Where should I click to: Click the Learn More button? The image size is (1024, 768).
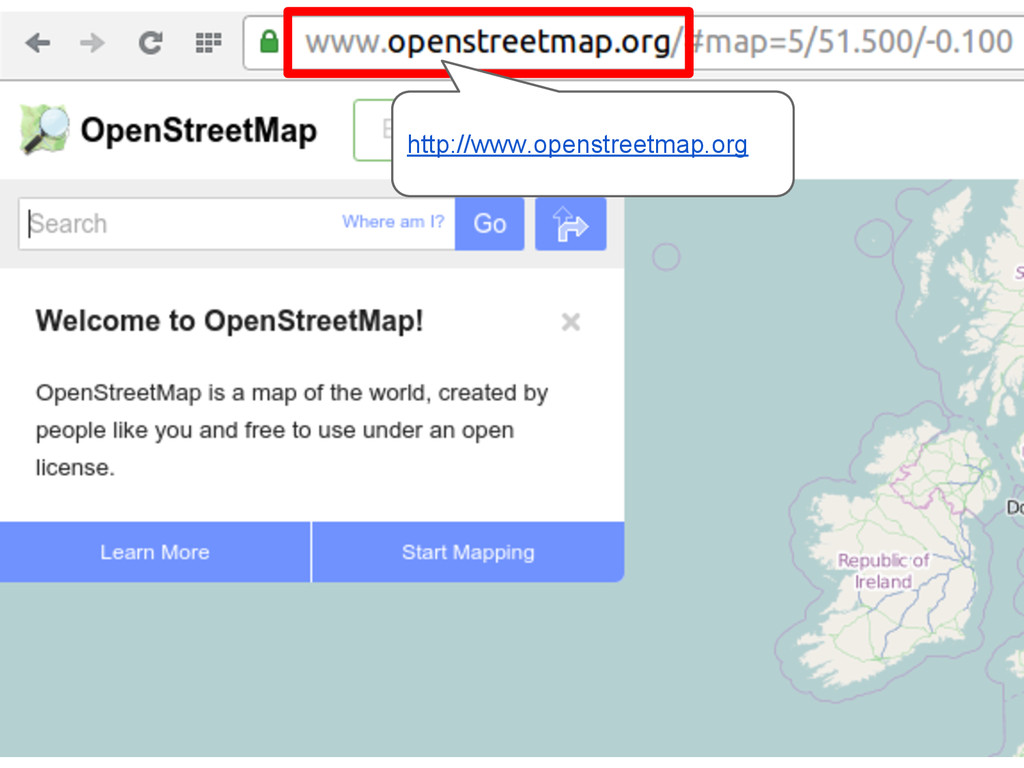155,552
